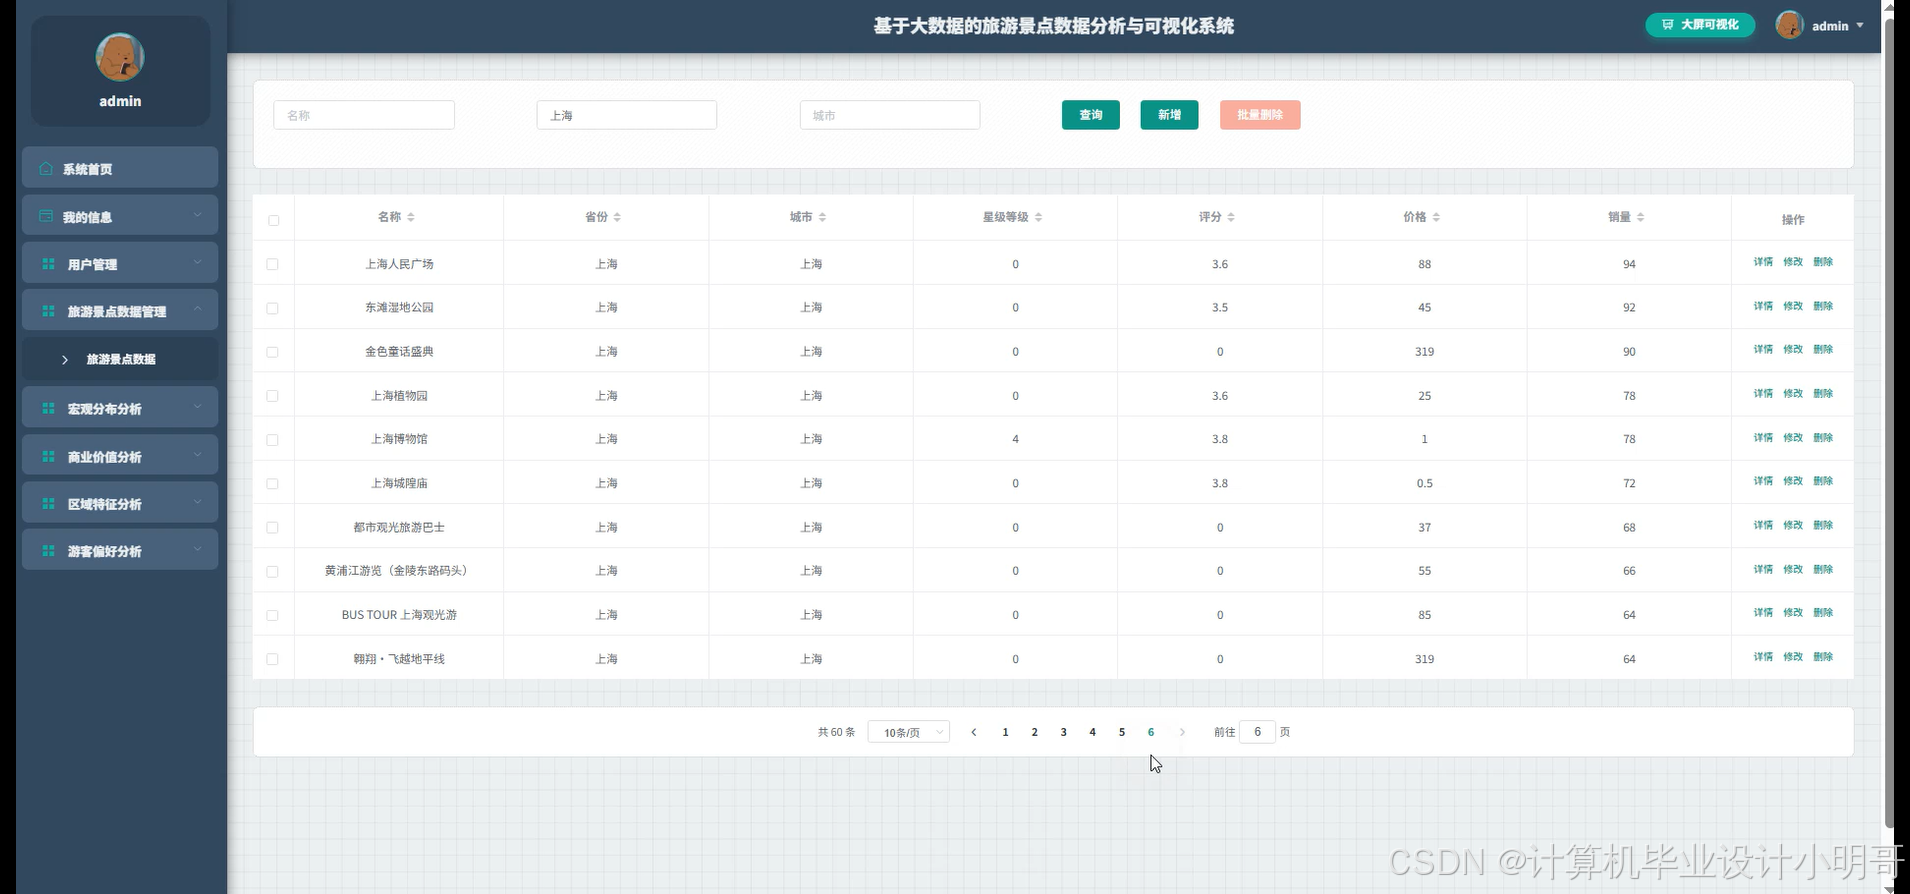Sort table by 名称 column arrows

point(410,217)
